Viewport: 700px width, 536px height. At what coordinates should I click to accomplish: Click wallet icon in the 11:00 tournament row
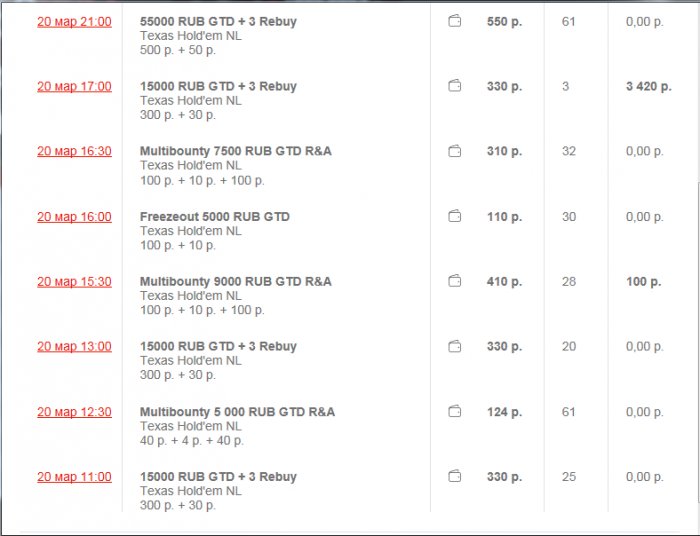pyautogui.click(x=455, y=476)
